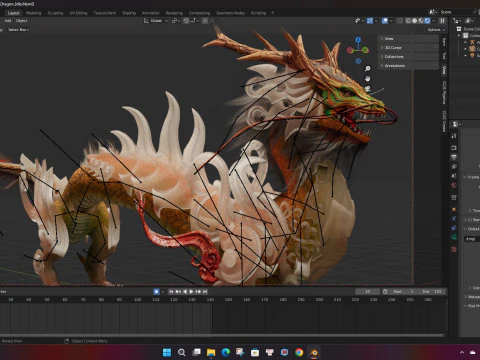
Task: Jump to the timeline start frame
Action: tap(171, 292)
